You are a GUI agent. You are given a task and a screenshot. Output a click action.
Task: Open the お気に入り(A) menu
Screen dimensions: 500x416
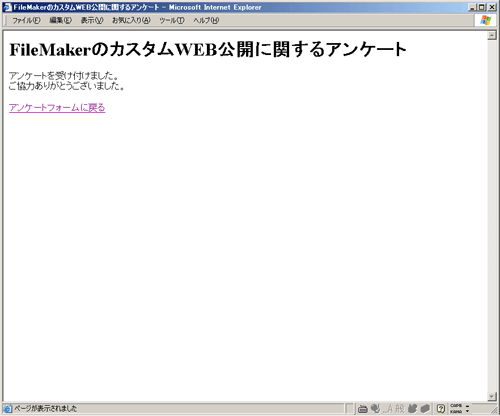(x=131, y=20)
